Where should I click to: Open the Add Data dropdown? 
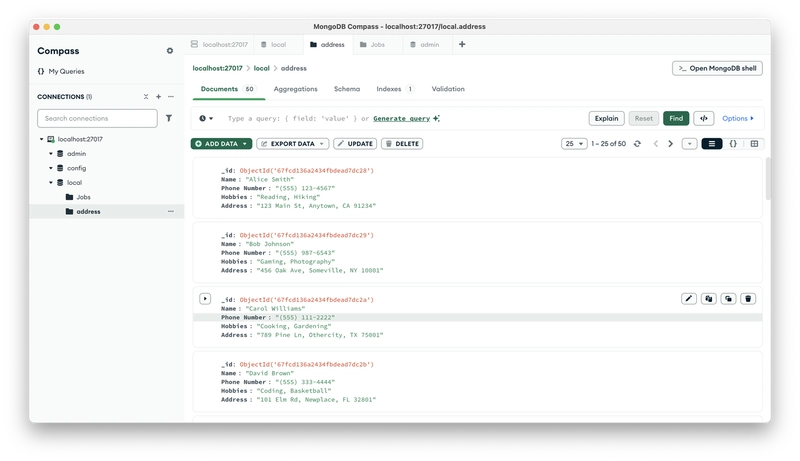221,144
